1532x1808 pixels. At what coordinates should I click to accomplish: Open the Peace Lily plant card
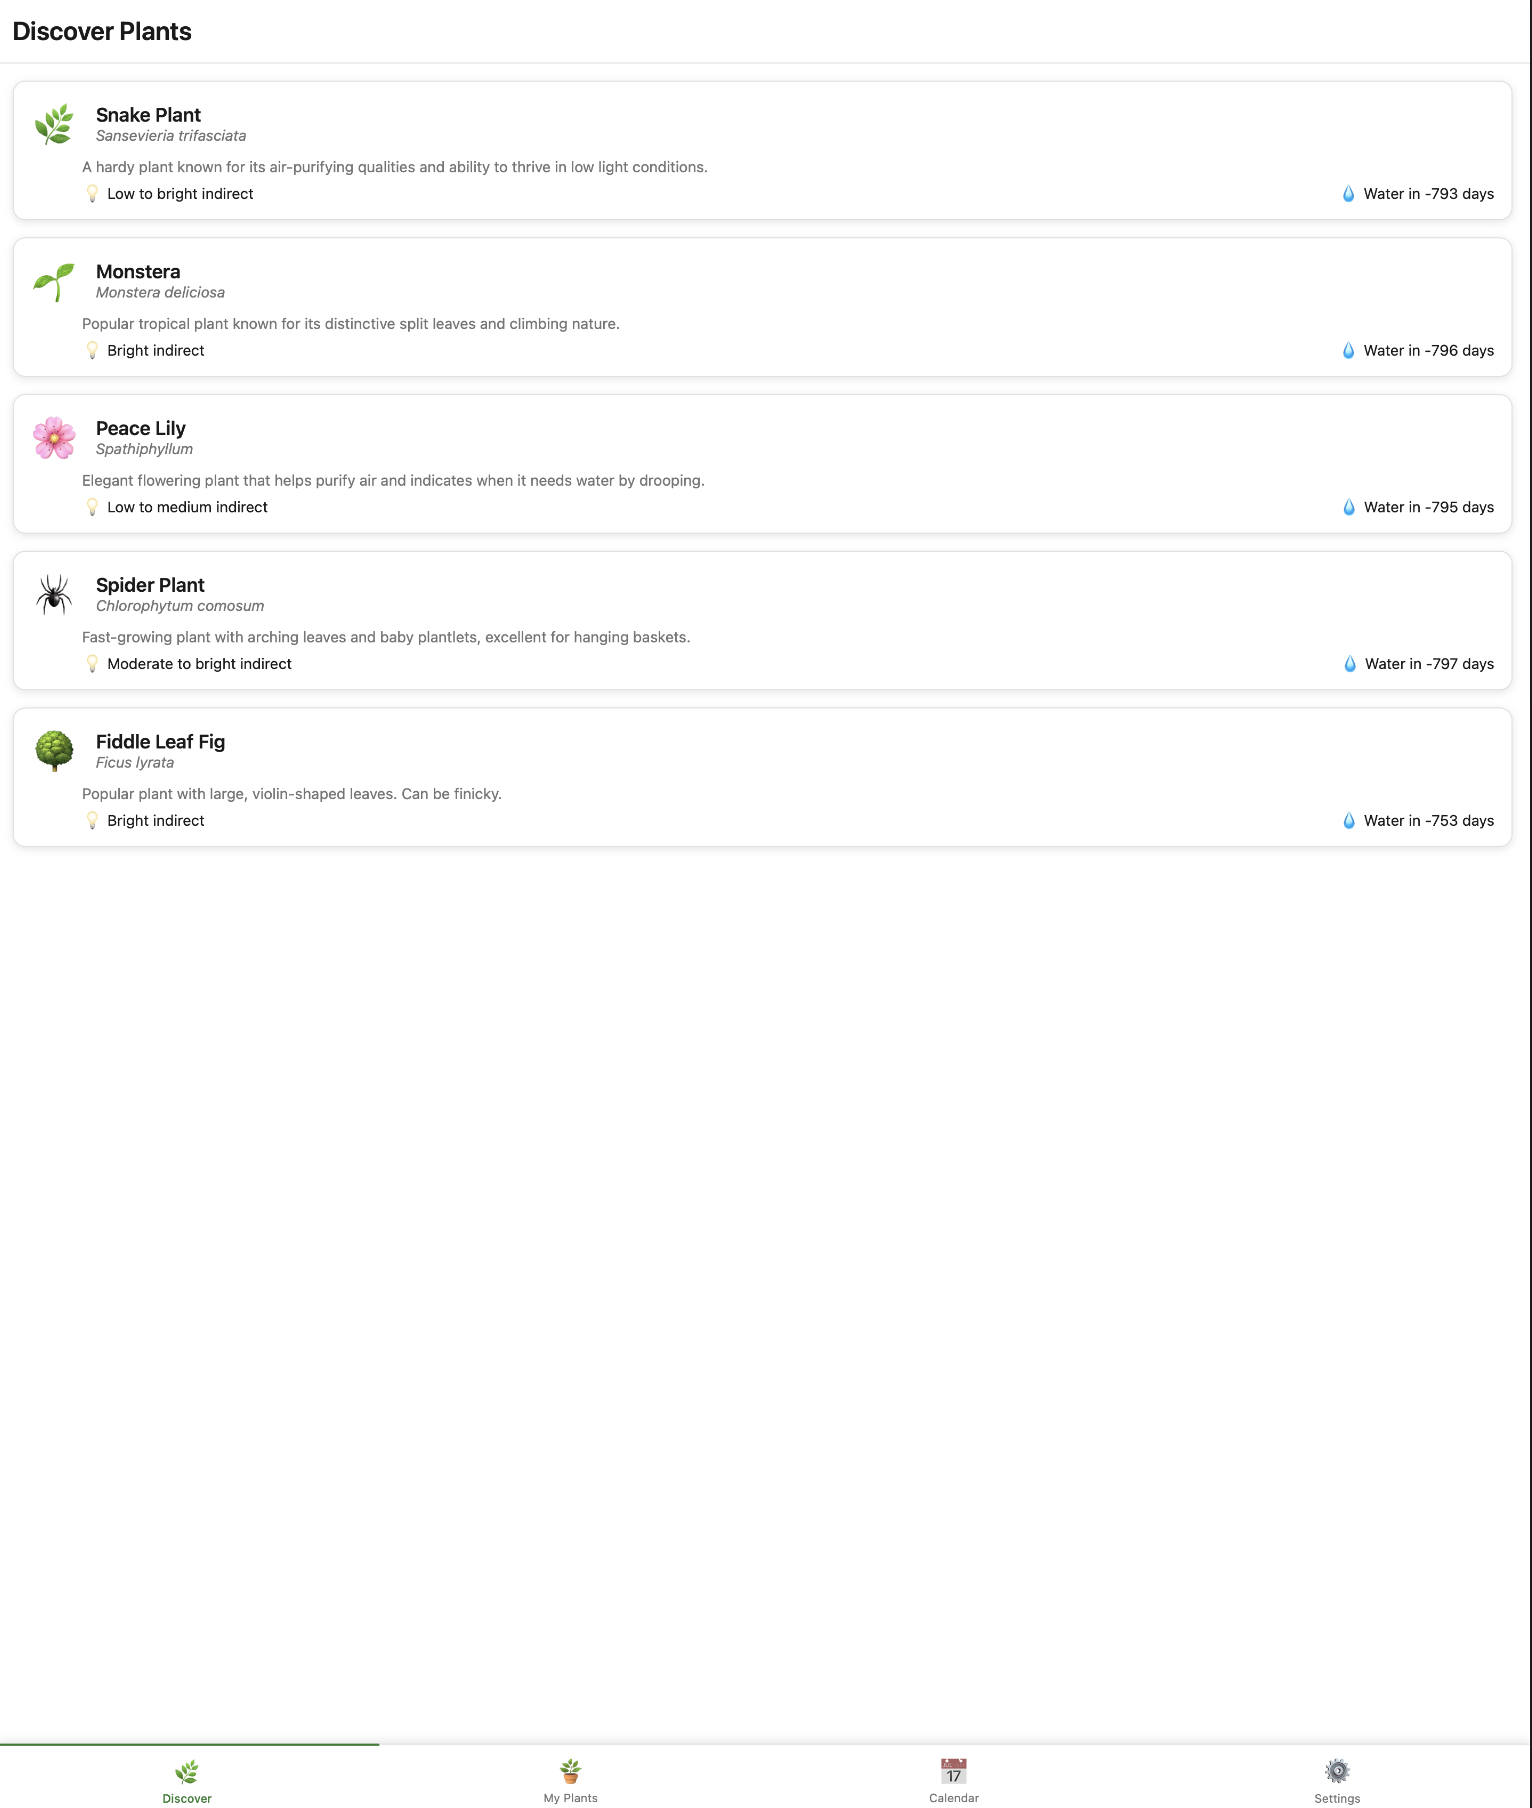(766, 463)
